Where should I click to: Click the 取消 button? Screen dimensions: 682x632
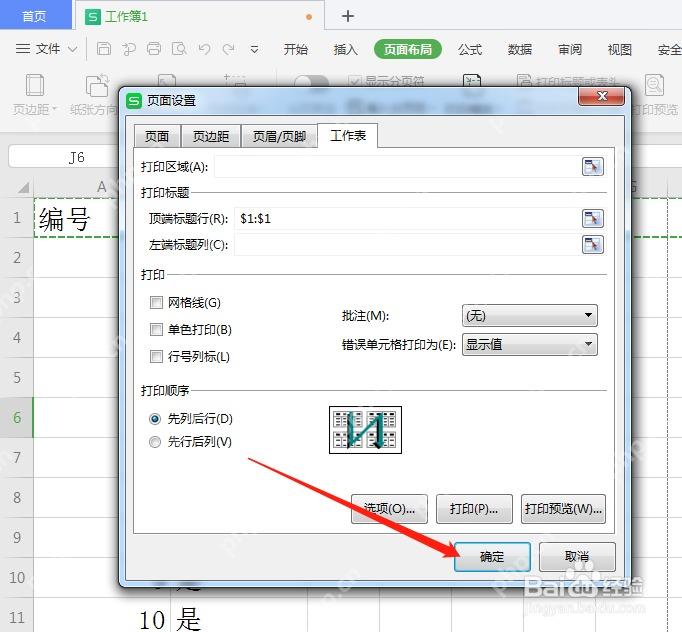(577, 556)
